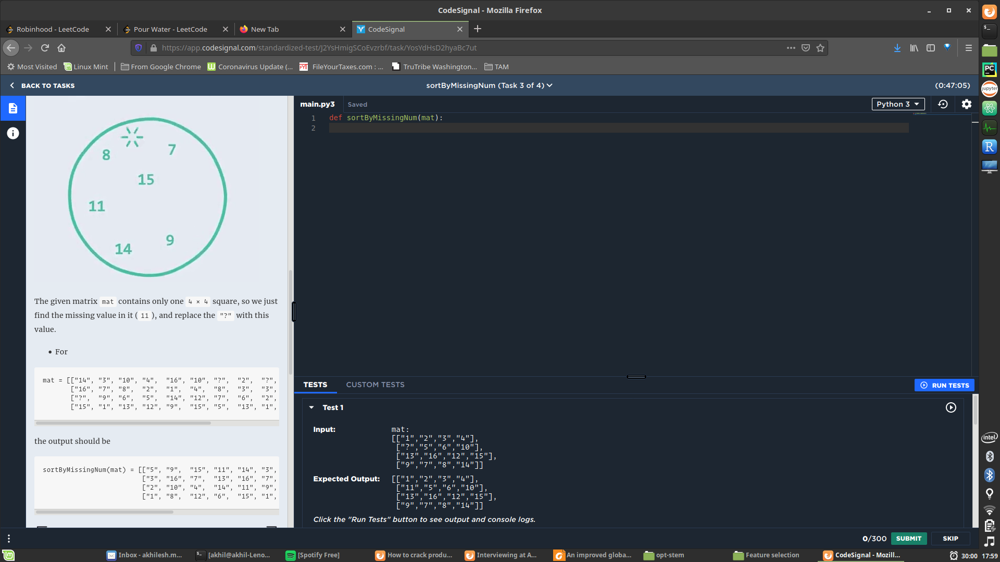Open PyCharm from the right dock

[x=989, y=69]
